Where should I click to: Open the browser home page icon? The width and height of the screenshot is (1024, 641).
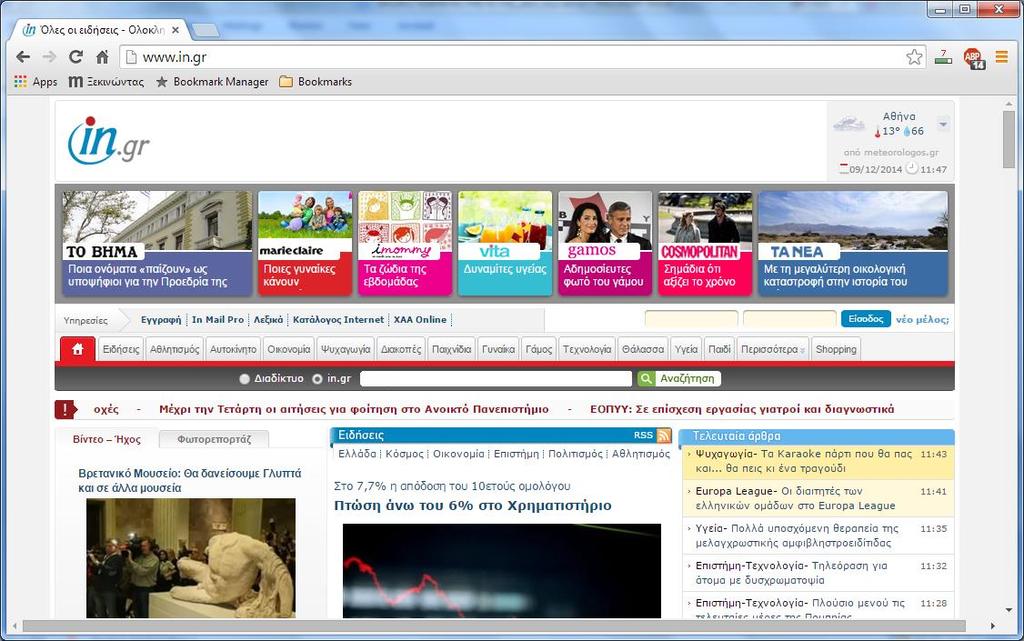coord(102,57)
